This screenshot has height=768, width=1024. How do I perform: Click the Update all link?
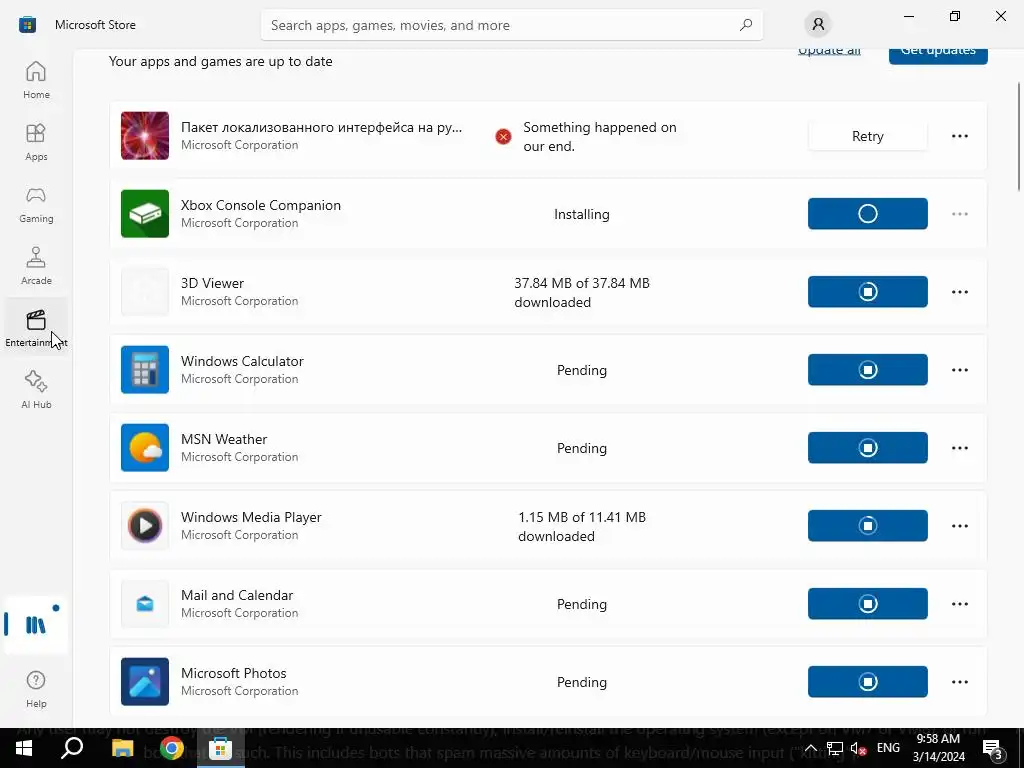pyautogui.click(x=829, y=51)
